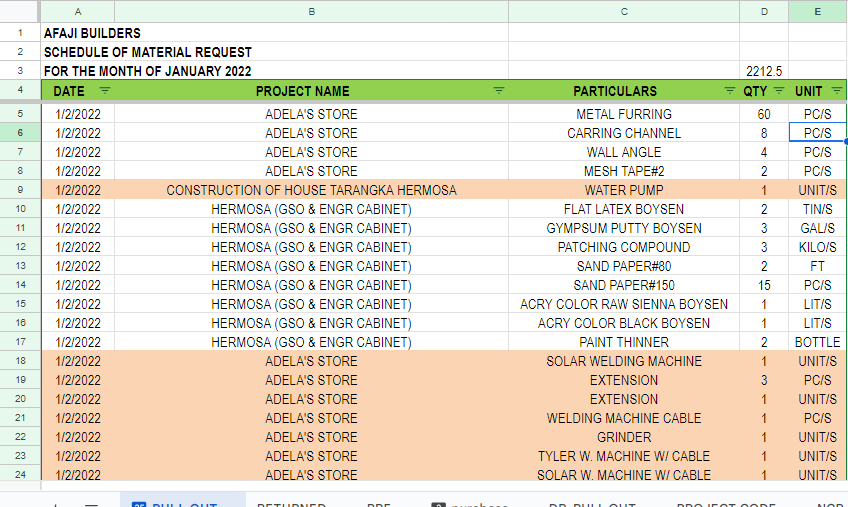This screenshot has width=848, height=507.
Task: Select the WATER PUMP cell
Action: tap(624, 190)
